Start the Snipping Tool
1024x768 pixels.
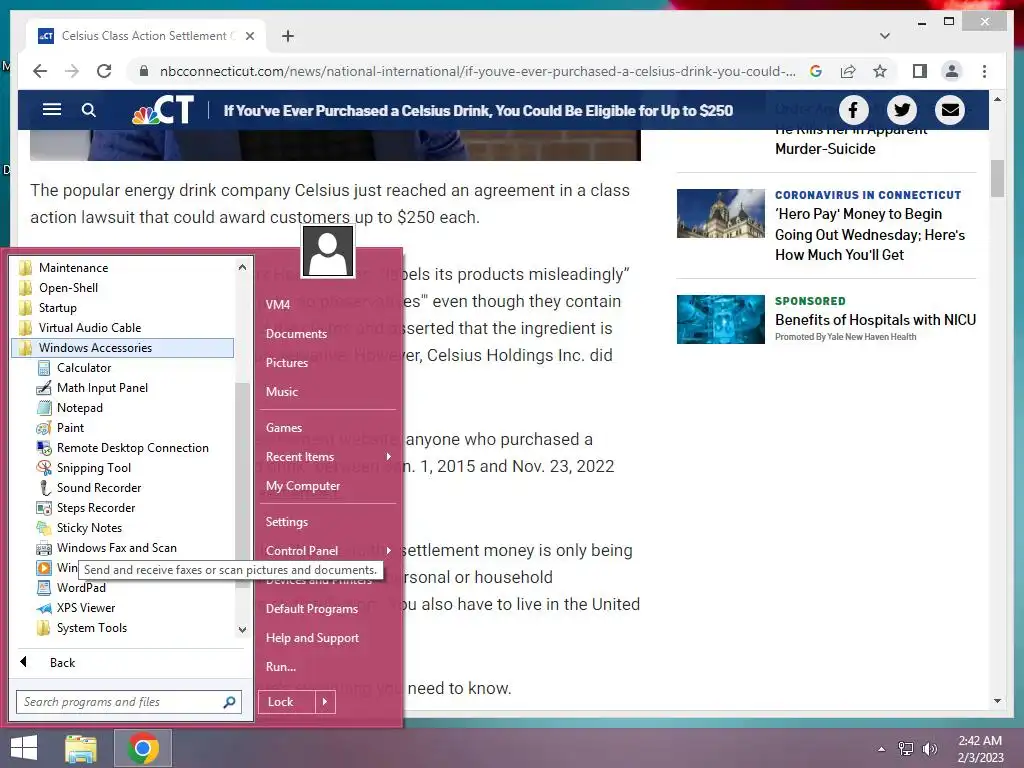point(93,468)
